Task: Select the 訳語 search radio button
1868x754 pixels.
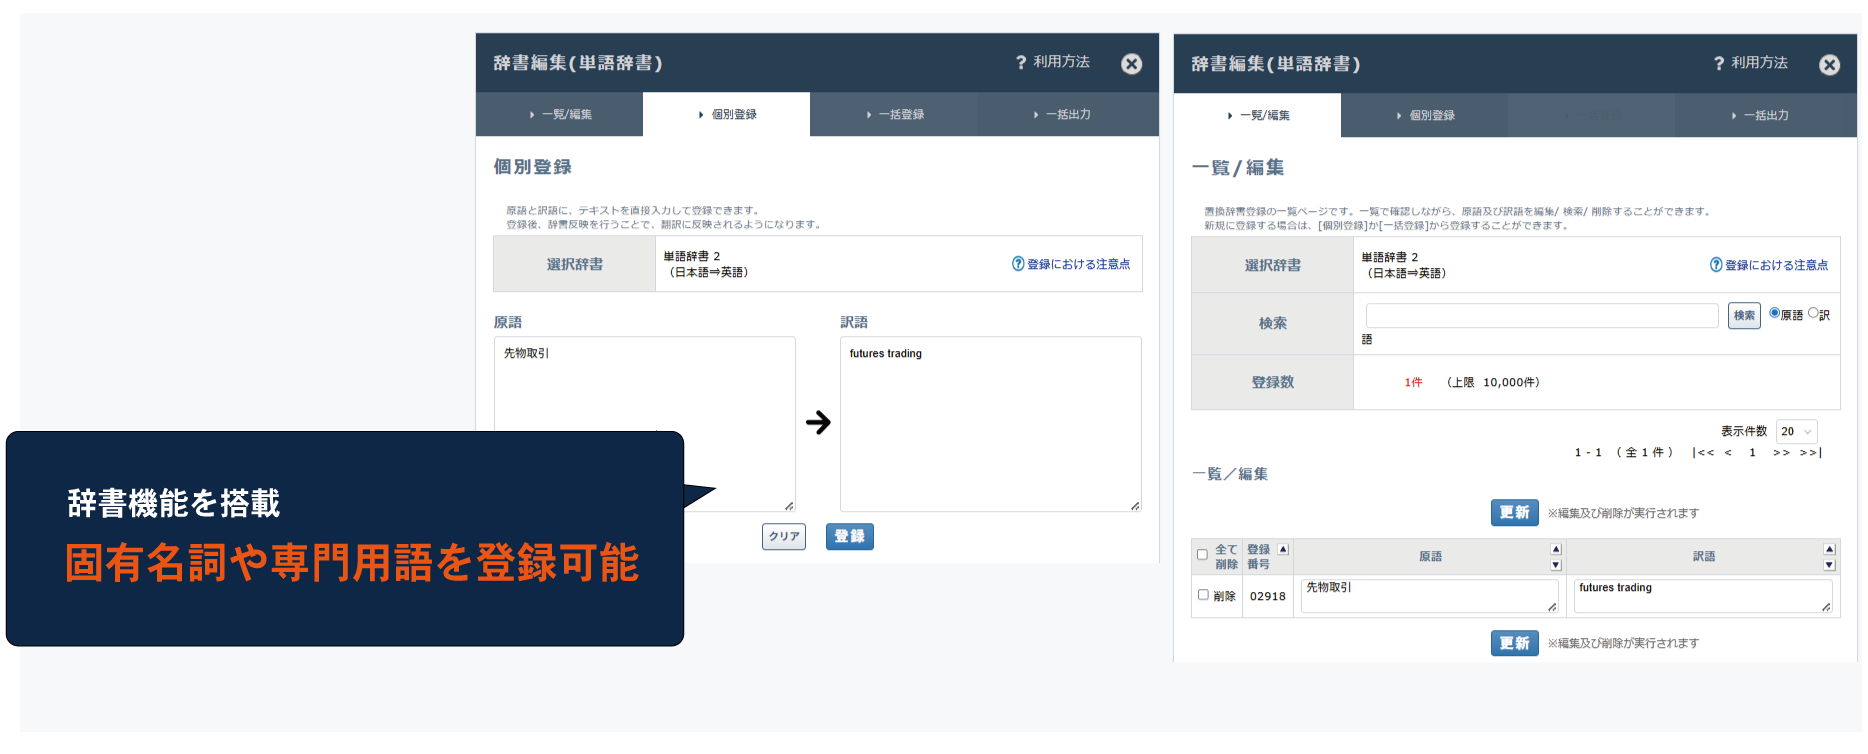Action: [1813, 313]
